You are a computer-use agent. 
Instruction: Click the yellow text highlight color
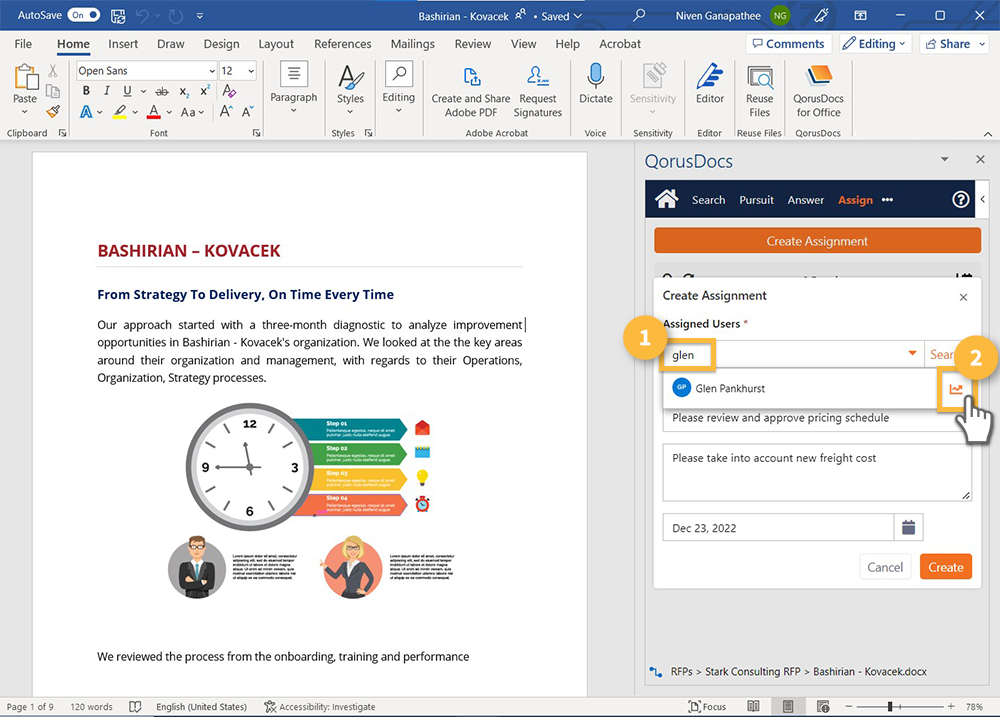(x=119, y=112)
